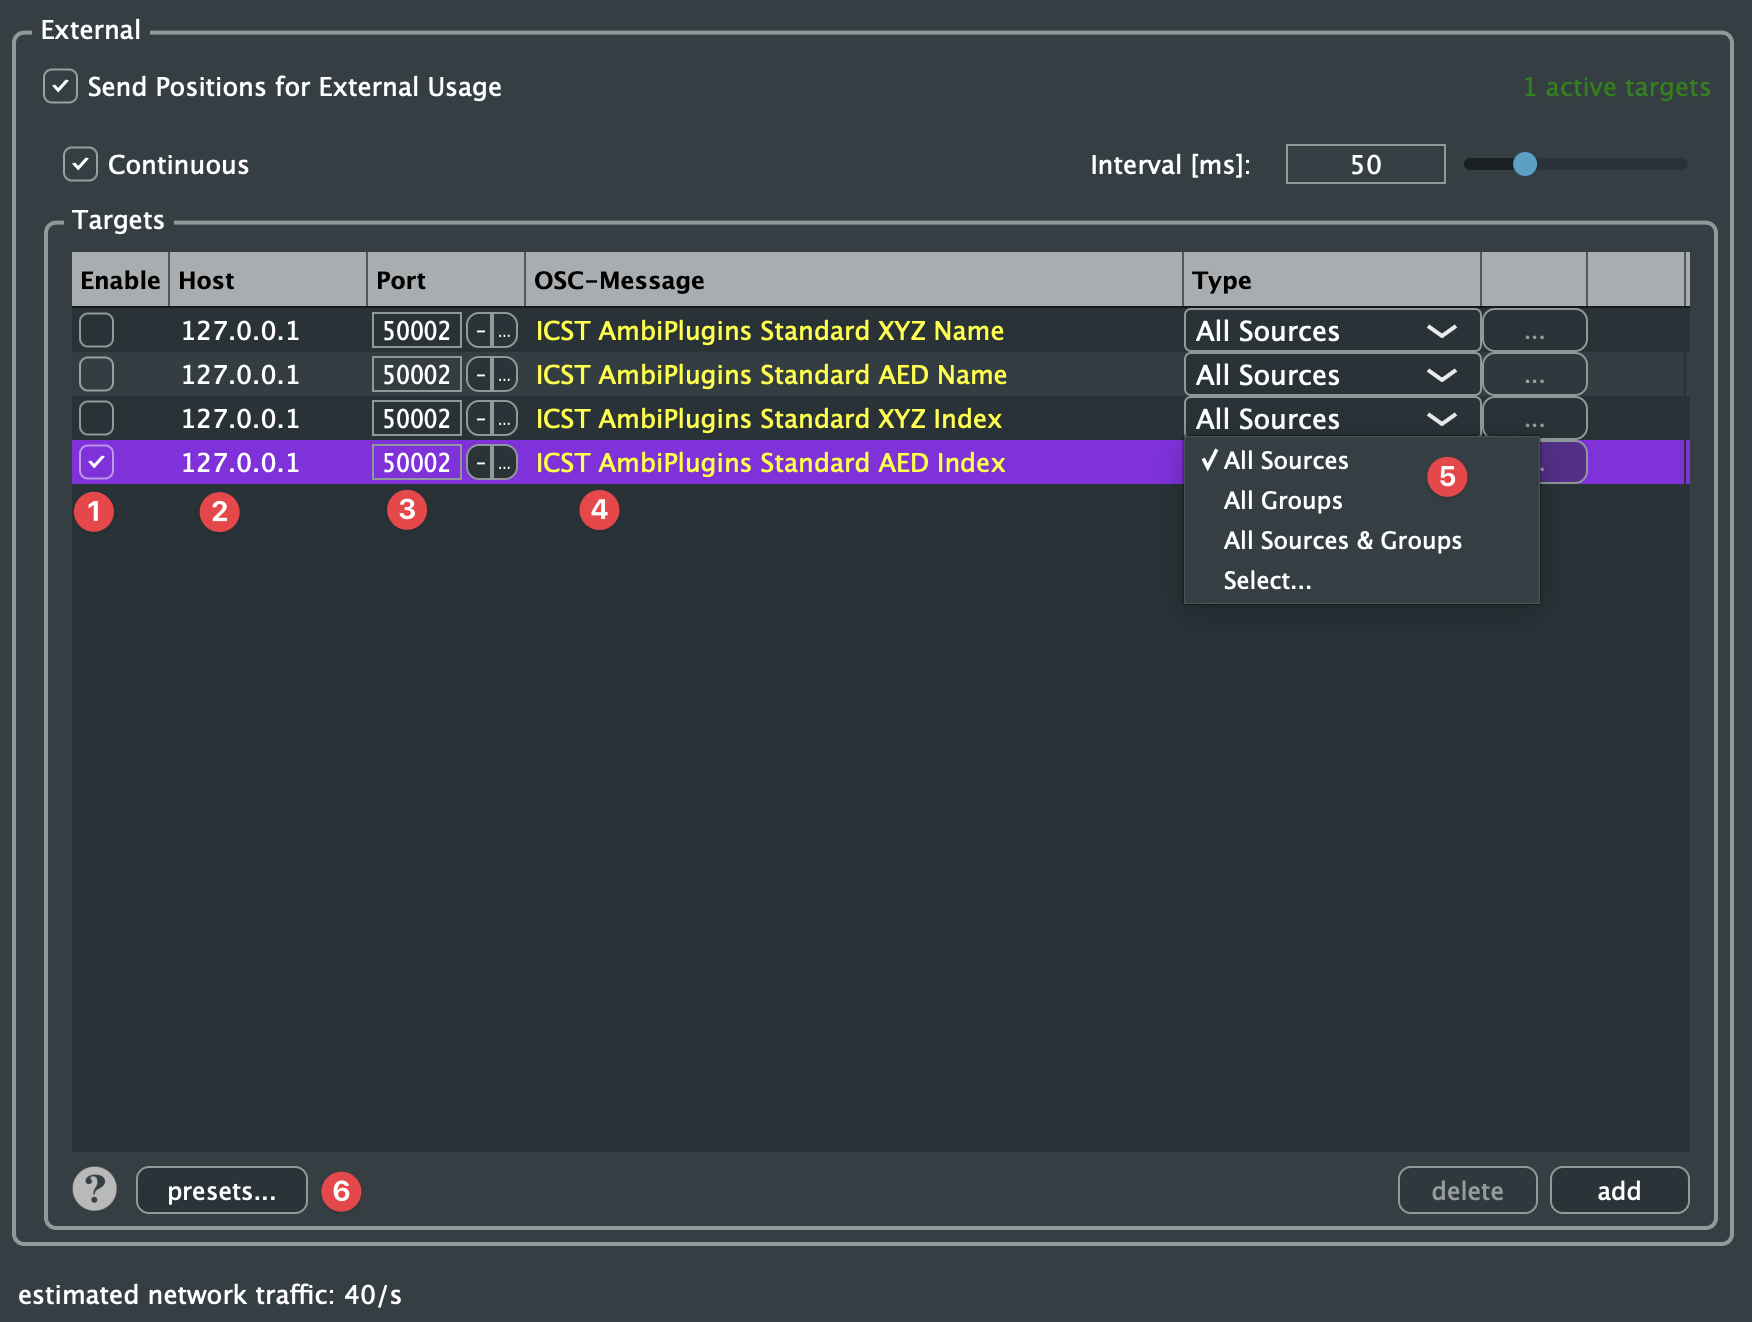Click the Interval [ms] value field
The image size is (1752, 1322).
[1365, 164]
